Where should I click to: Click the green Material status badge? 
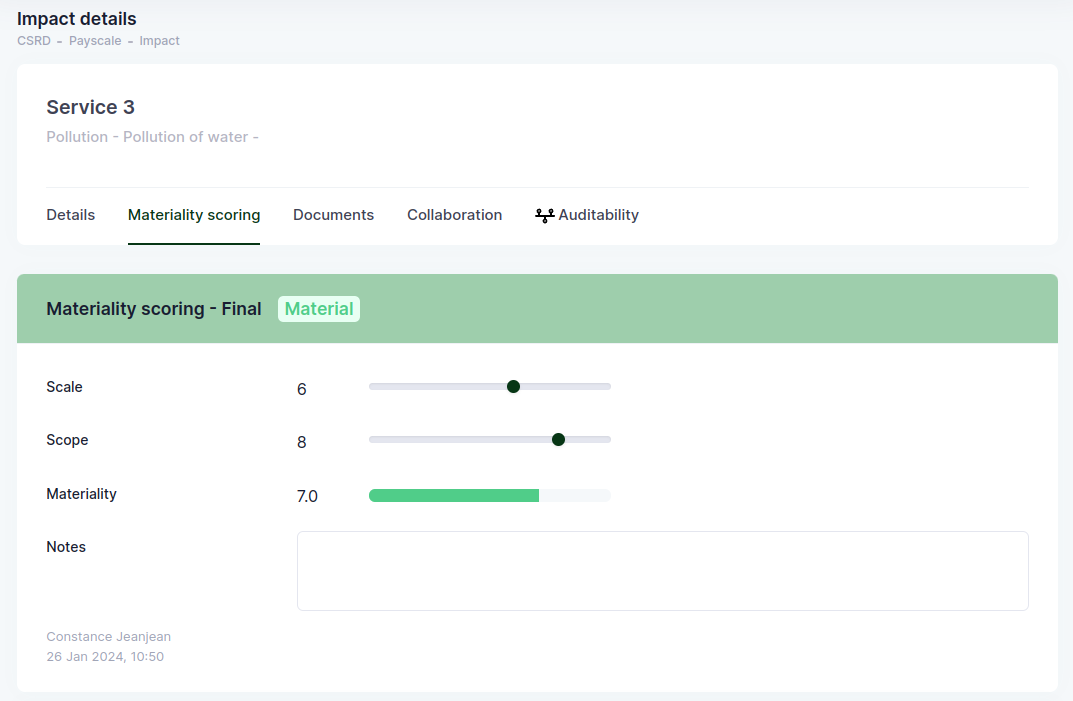[319, 309]
